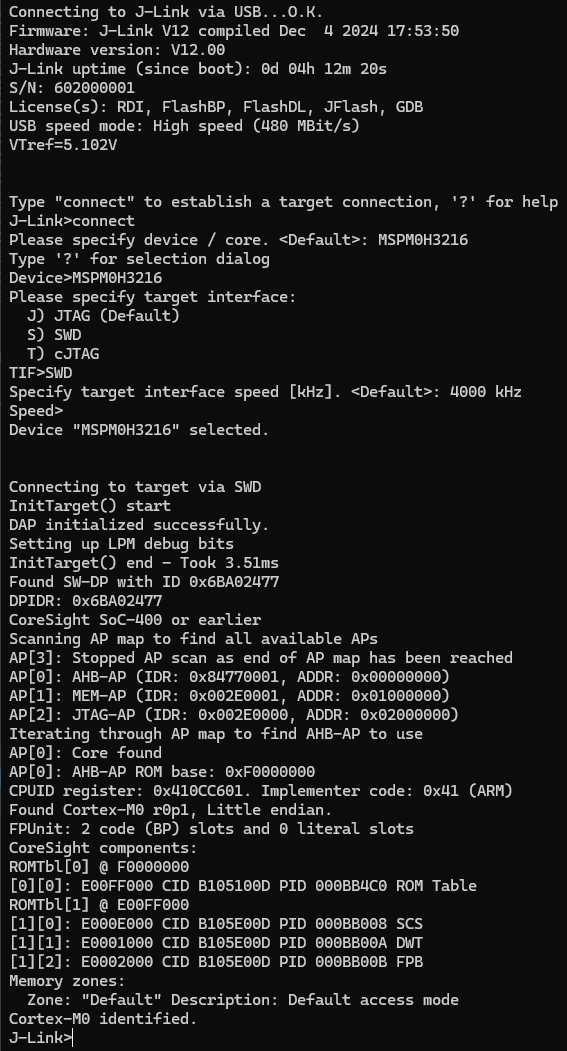Click the ROMTbl[0] @ F0000000 line
Screen dimensions: 567x1051
coord(99,867)
